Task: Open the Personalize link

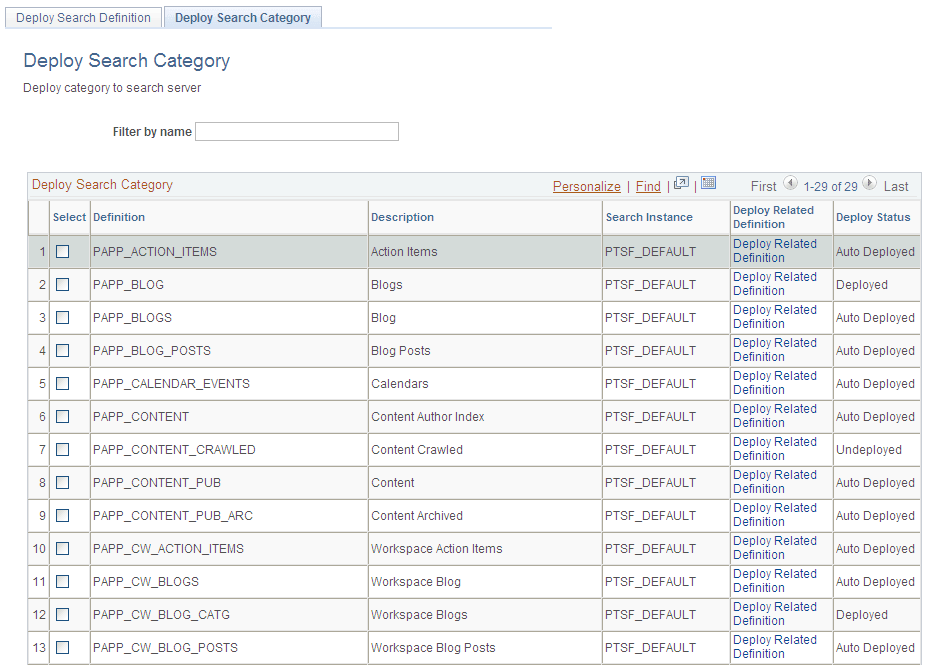Action: click(x=586, y=185)
